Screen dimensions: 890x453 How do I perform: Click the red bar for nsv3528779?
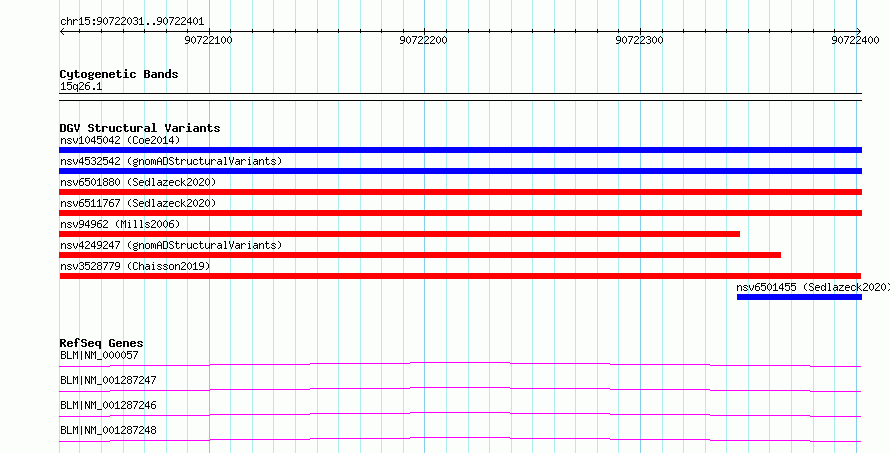pos(460,276)
